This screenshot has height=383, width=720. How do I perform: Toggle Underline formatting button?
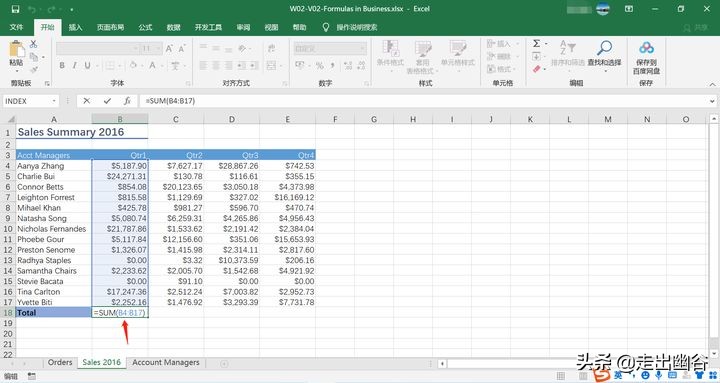(87, 66)
